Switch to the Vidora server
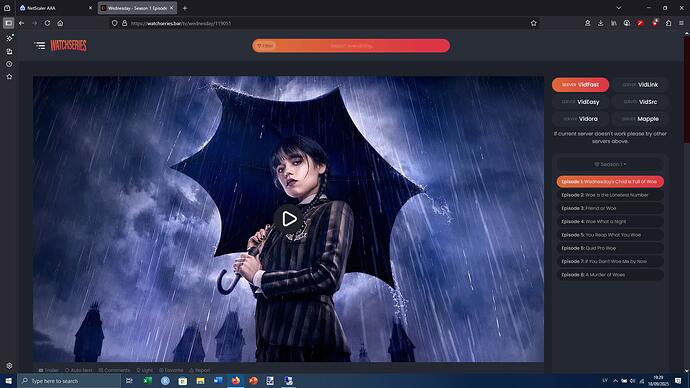The height and width of the screenshot is (388, 690). [580, 119]
